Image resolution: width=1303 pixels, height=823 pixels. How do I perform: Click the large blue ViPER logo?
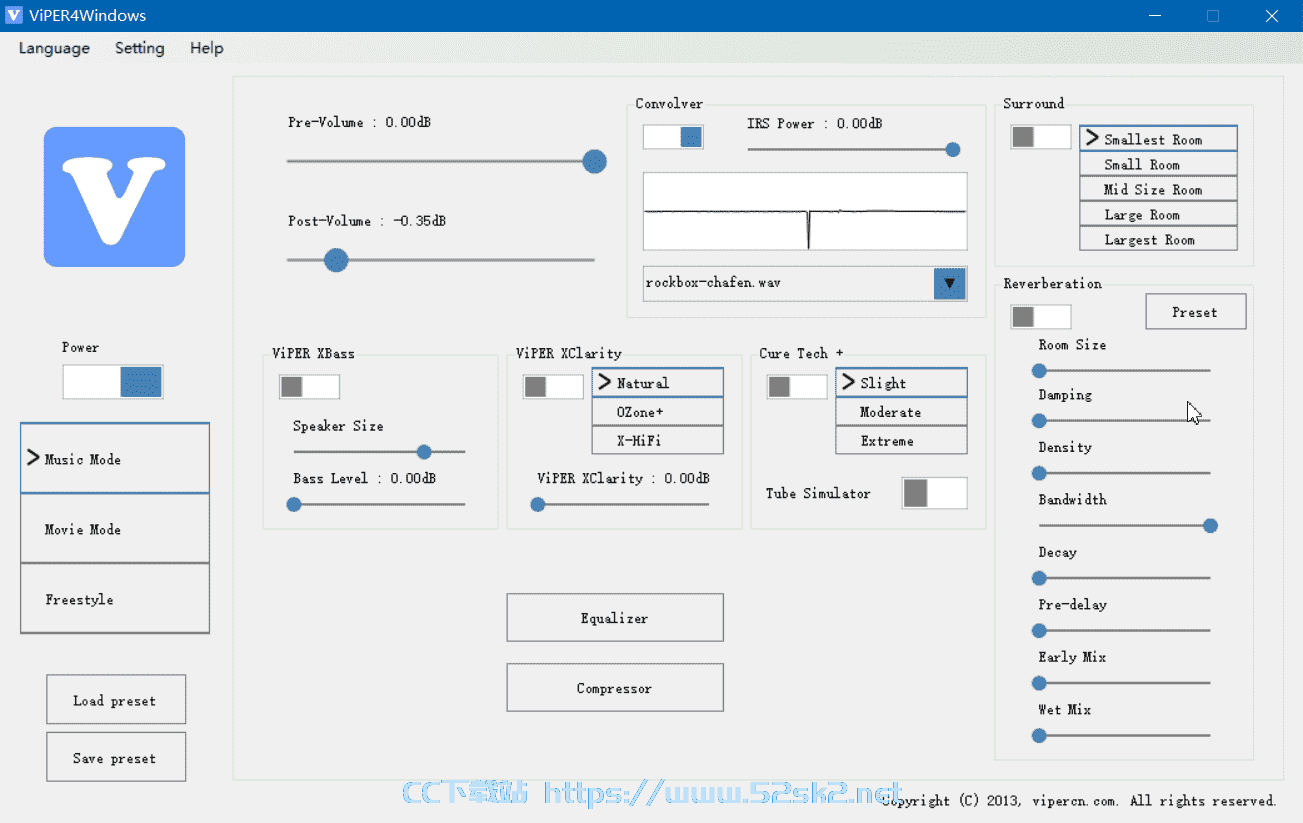(x=114, y=197)
